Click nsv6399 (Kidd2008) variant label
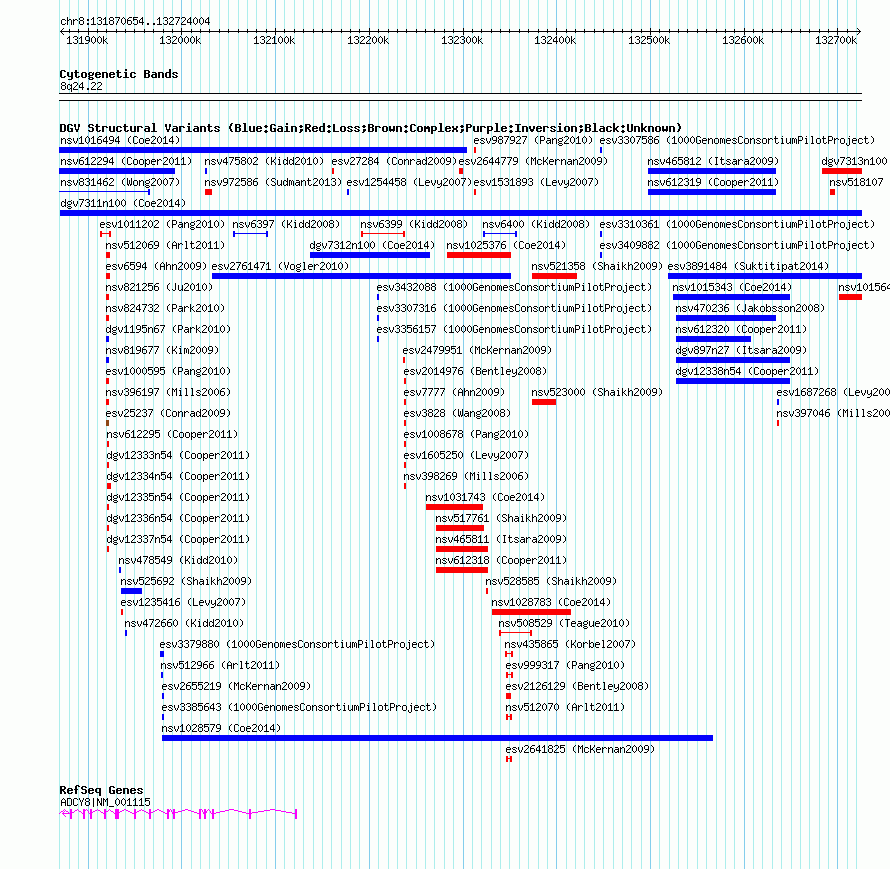This screenshot has height=869, width=890. (x=414, y=224)
